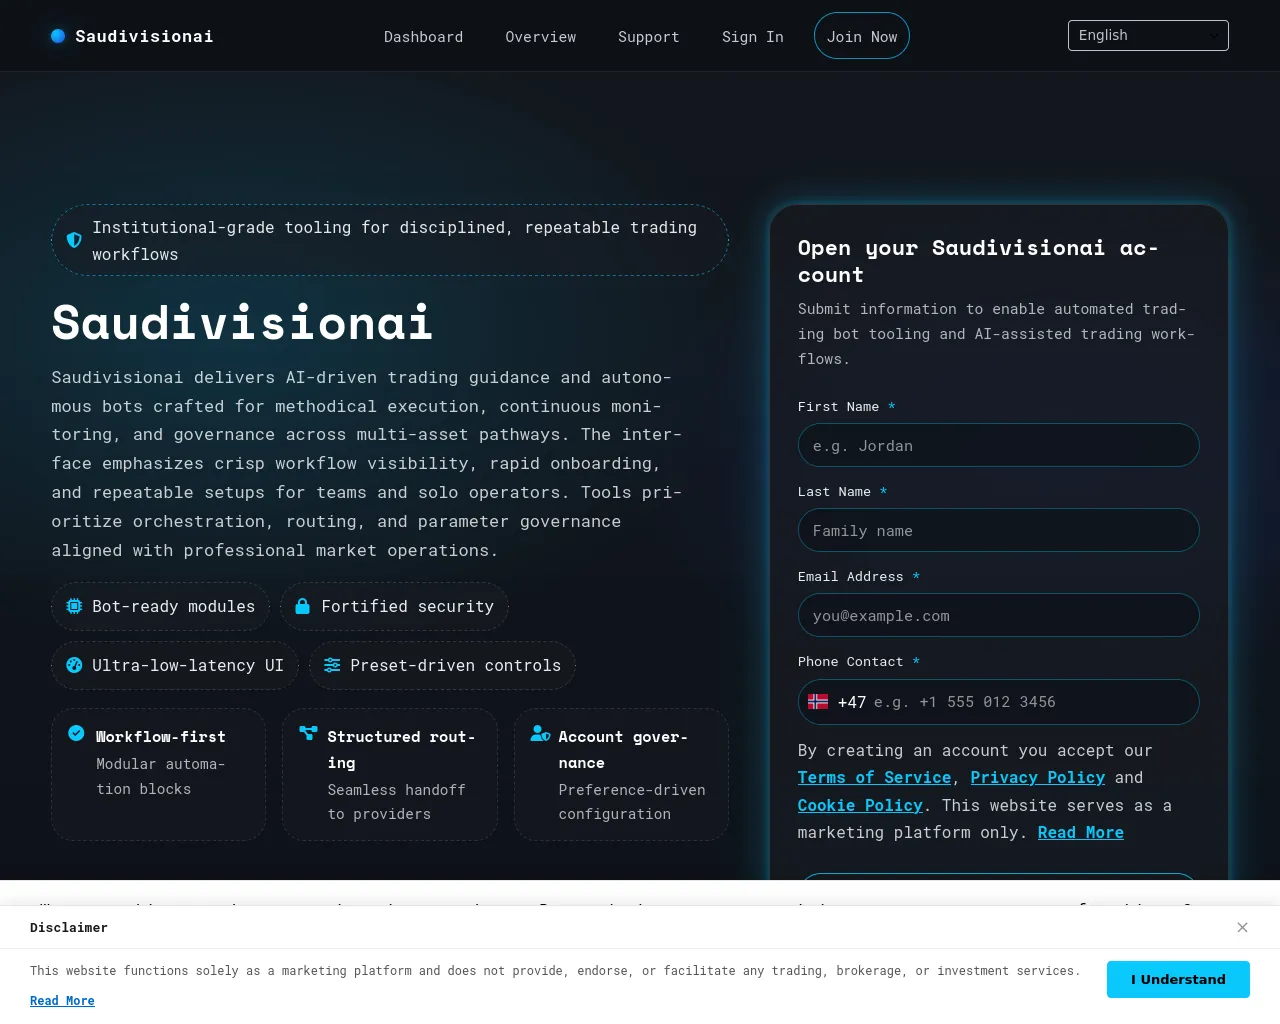The width and height of the screenshot is (1280, 1024).
Task: Click the lock icon beside Fortified security
Action: click(302, 606)
